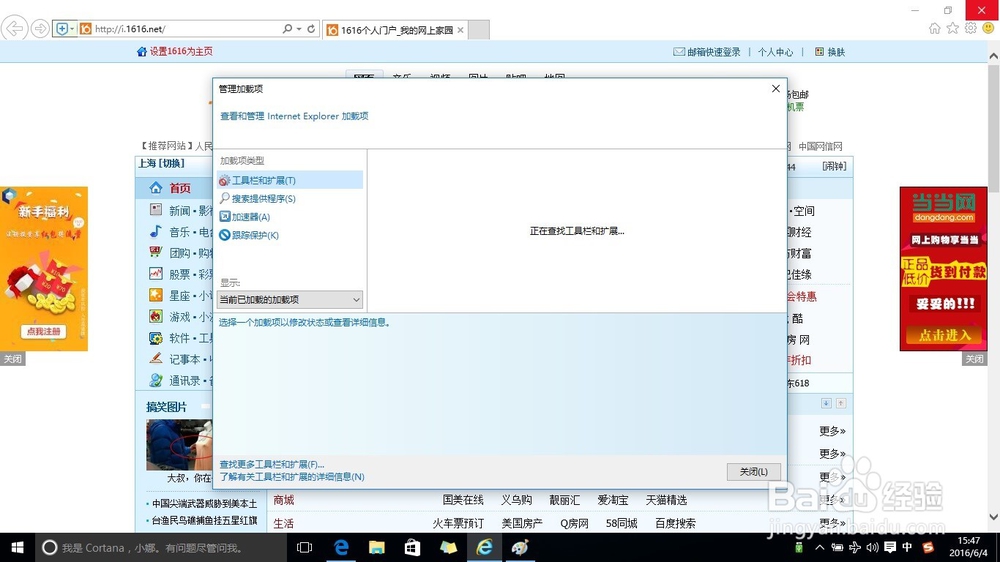1000x562 pixels.
Task: Open Windows Store from taskbar
Action: pos(413,547)
